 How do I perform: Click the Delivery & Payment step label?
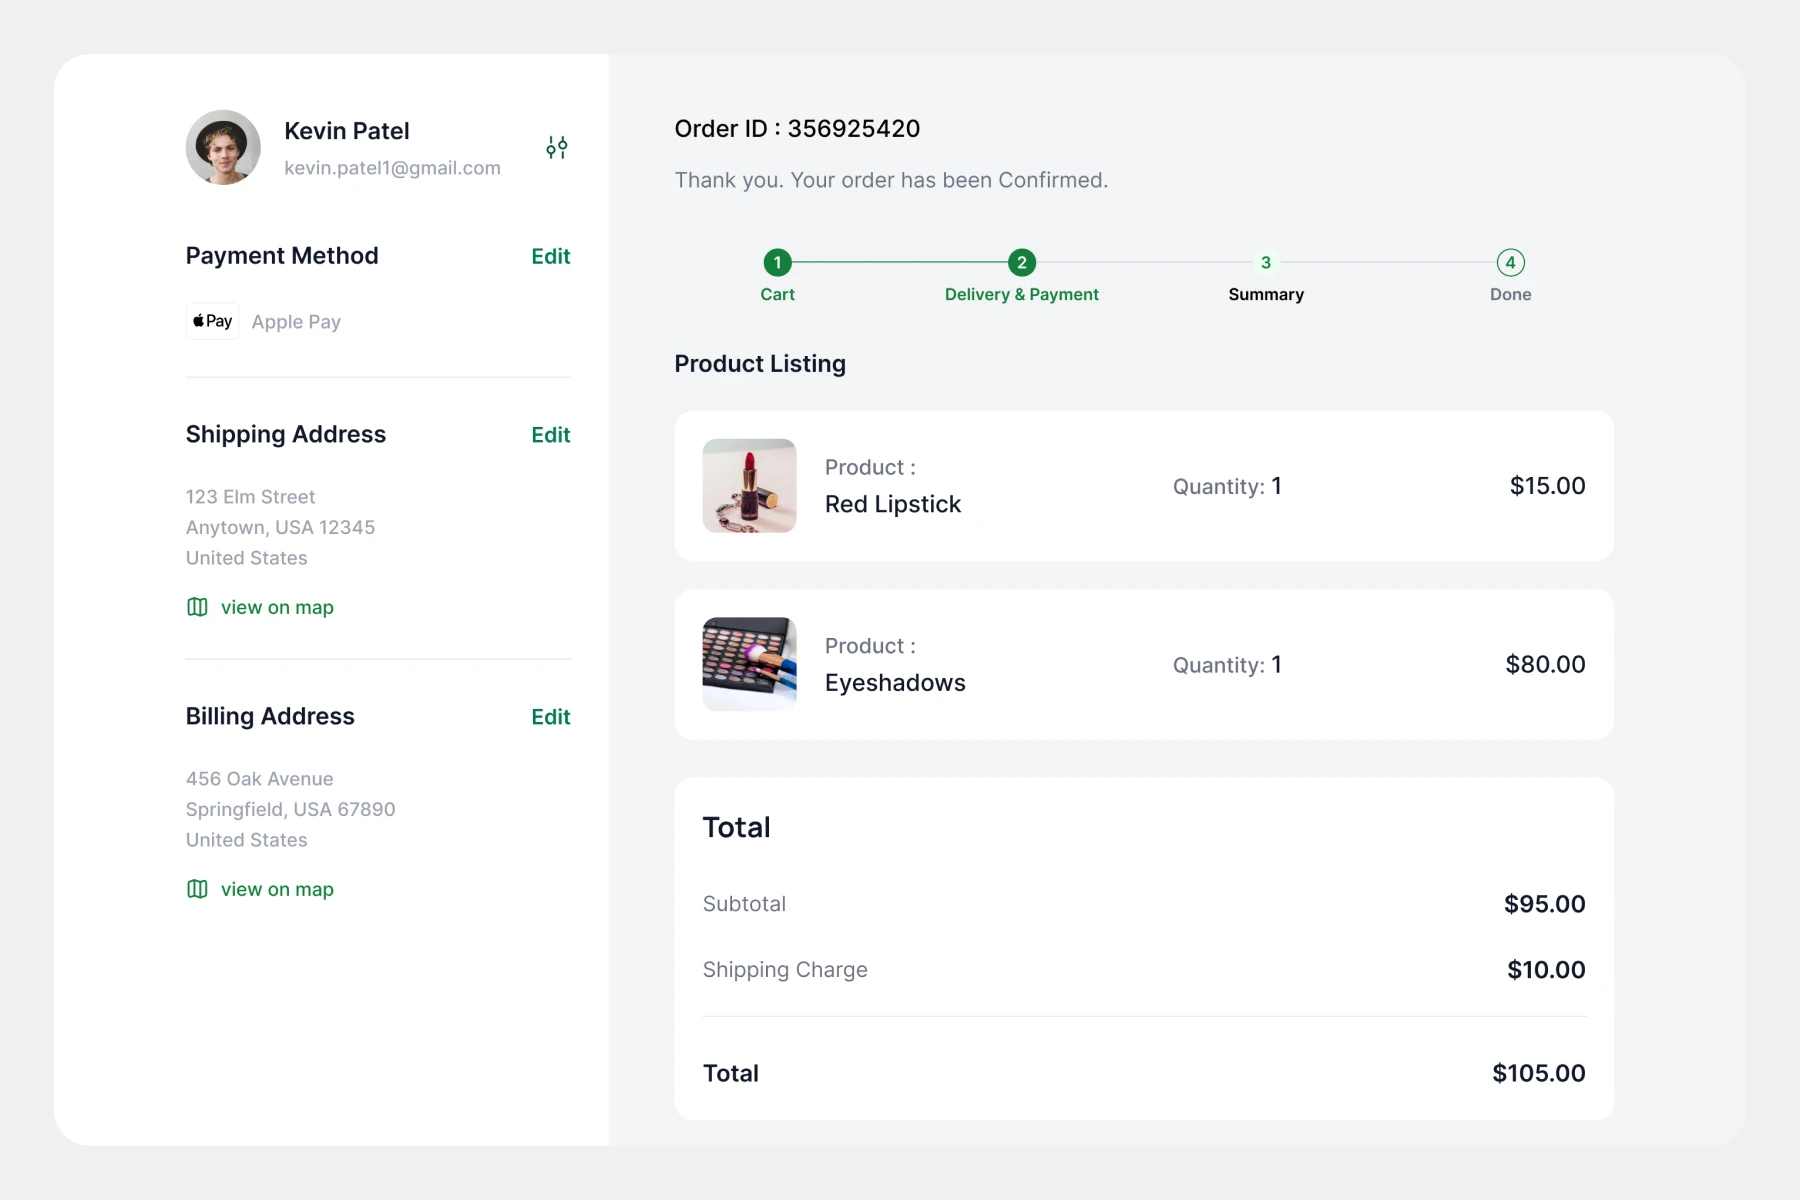tap(1021, 294)
